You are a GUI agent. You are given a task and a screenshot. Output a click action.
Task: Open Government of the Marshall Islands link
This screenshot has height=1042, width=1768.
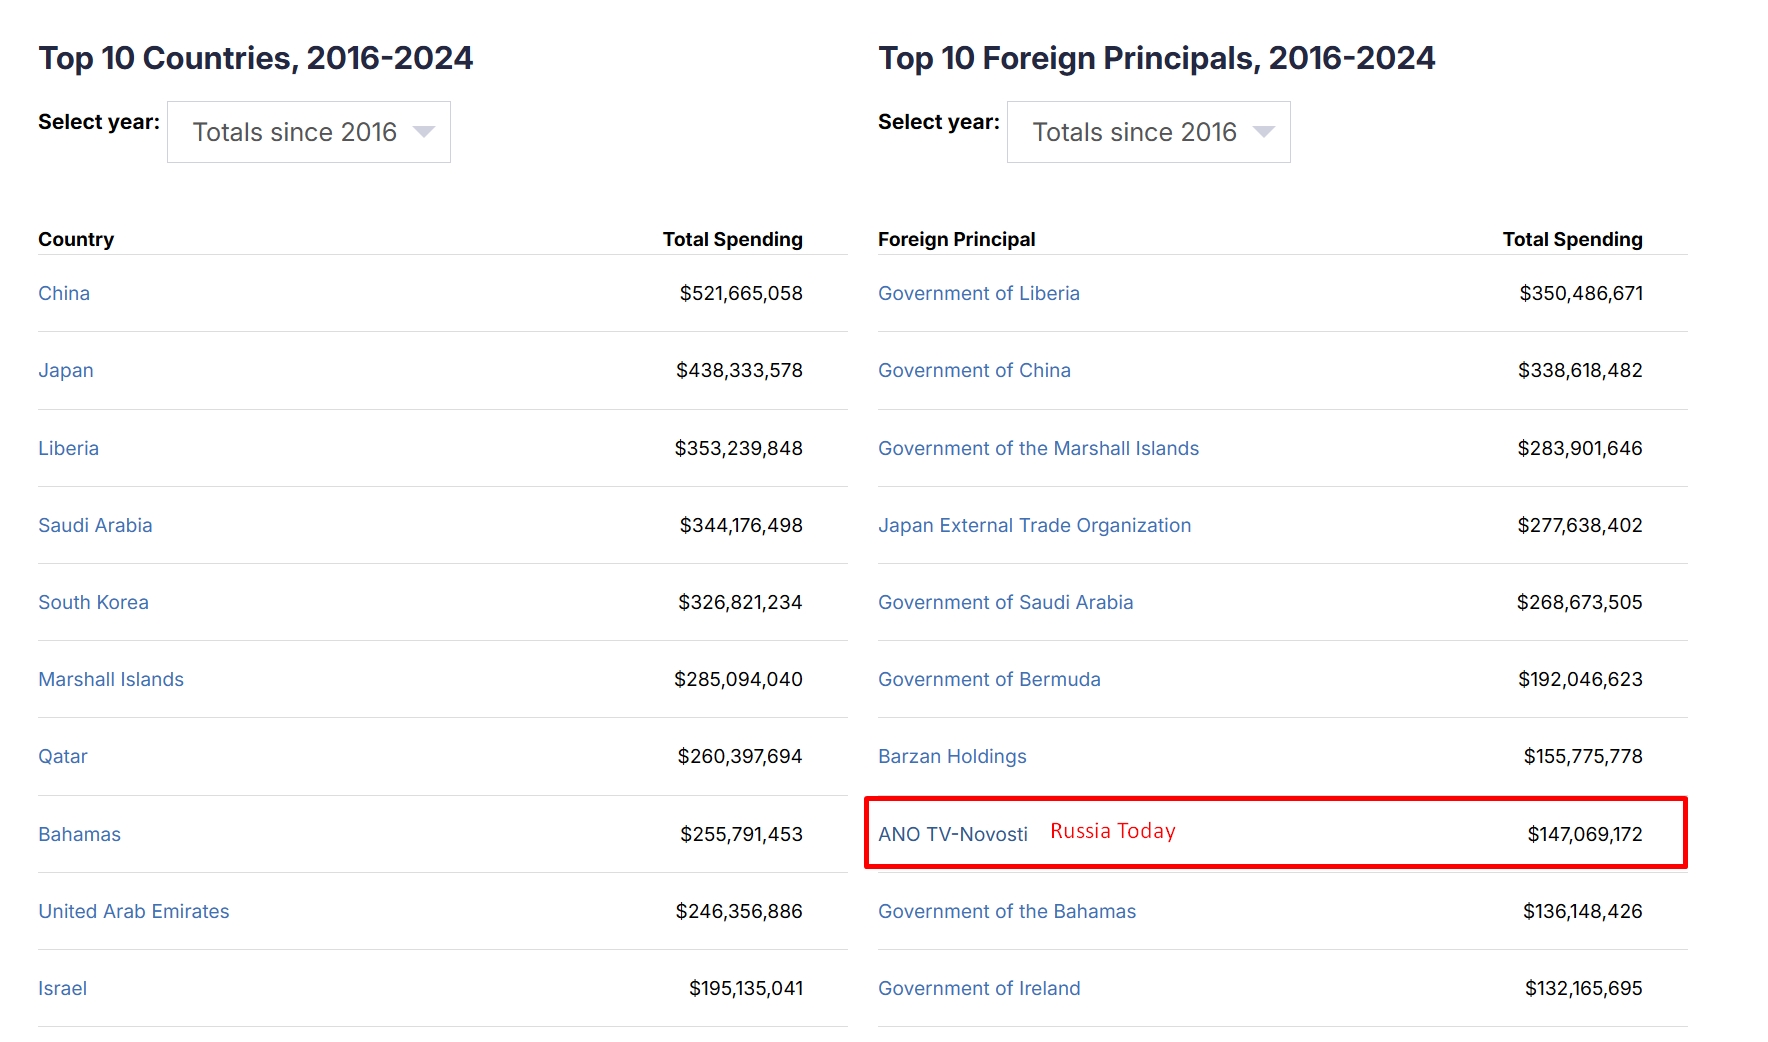click(1038, 448)
